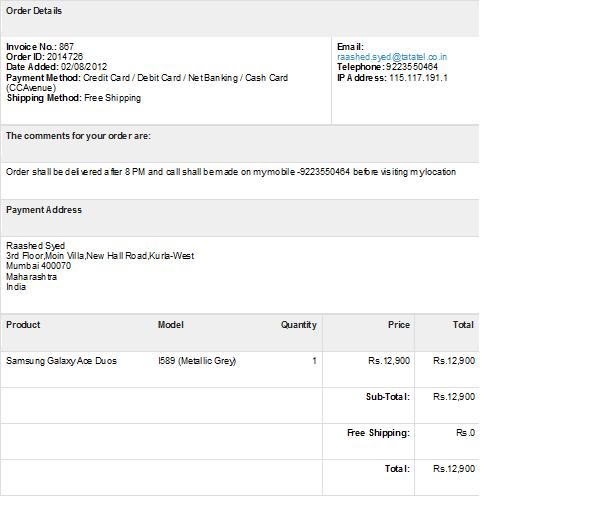
Task: Select the IP Address 115.117.191.1
Action: pyautogui.click(x=418, y=78)
